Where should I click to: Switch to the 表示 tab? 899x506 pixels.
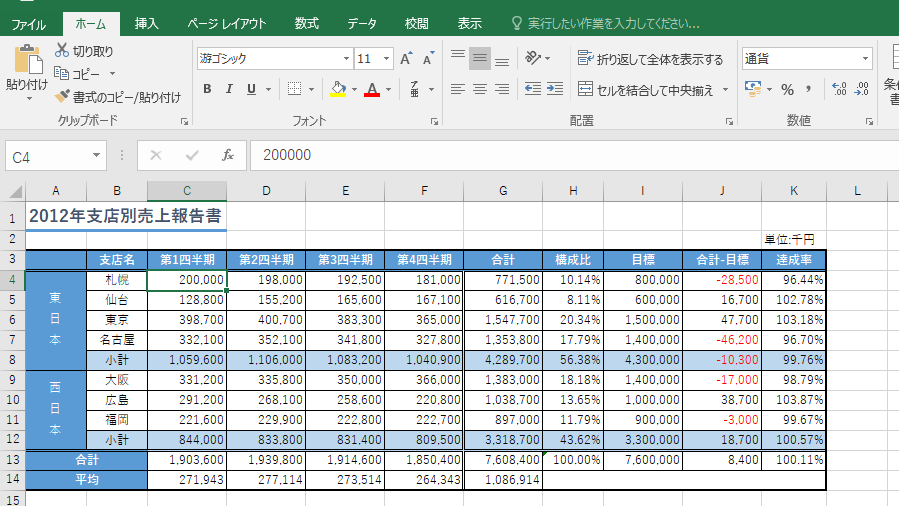[470, 23]
